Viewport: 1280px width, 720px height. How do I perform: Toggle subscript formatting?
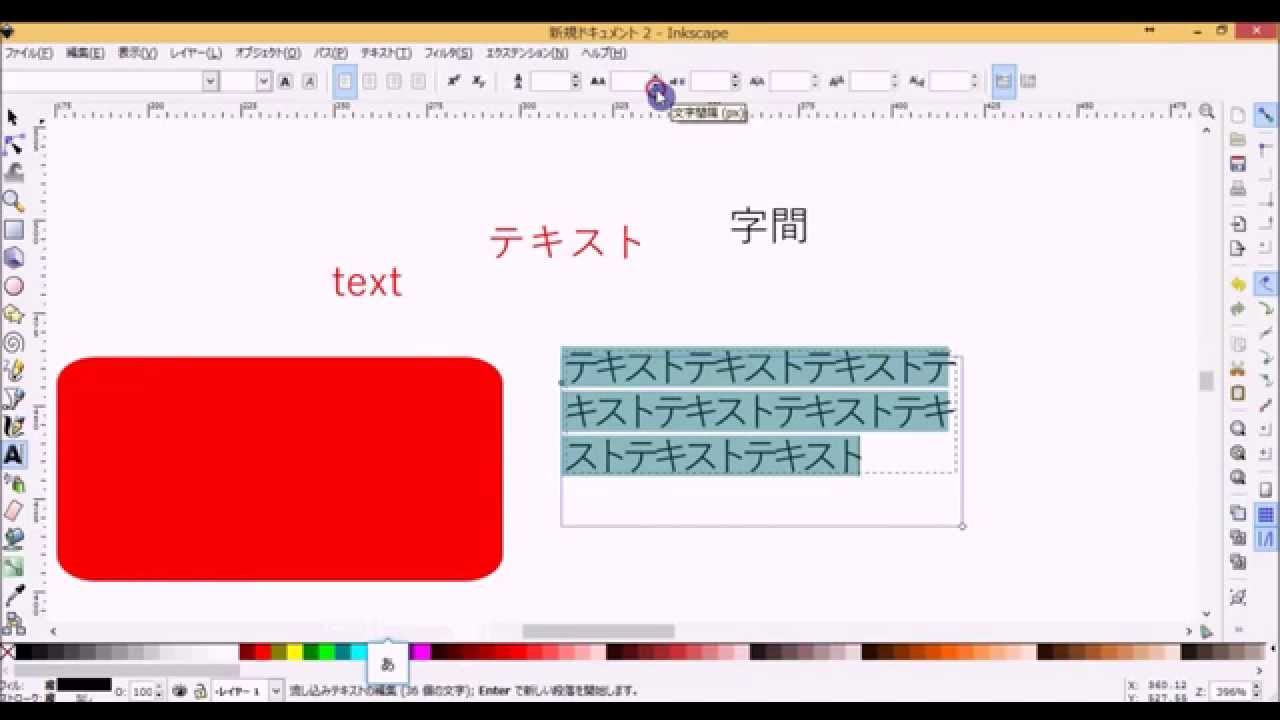[x=479, y=82]
